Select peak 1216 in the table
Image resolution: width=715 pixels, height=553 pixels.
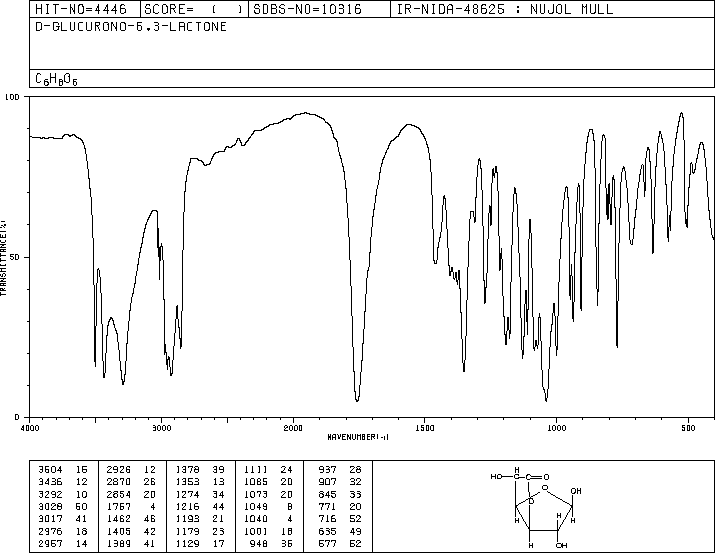(x=187, y=506)
